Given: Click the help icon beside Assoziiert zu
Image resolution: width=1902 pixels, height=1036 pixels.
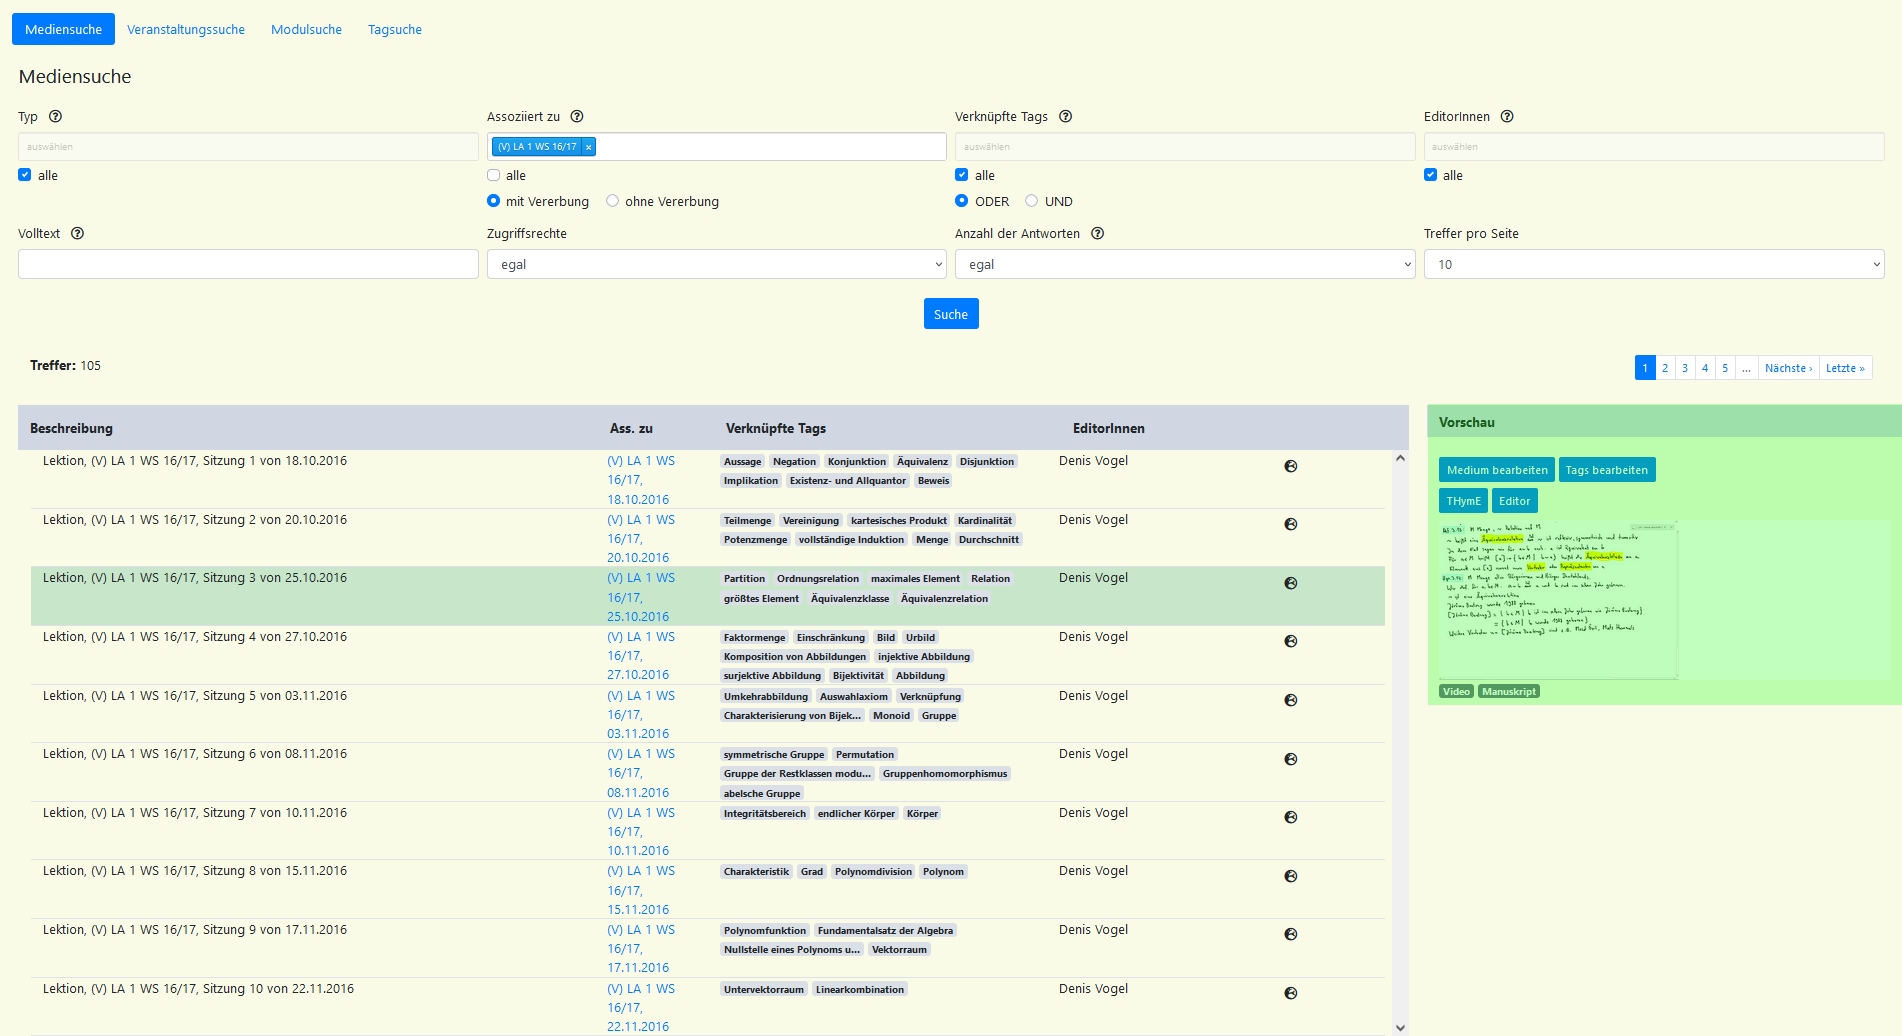Looking at the screenshot, I should [x=577, y=117].
